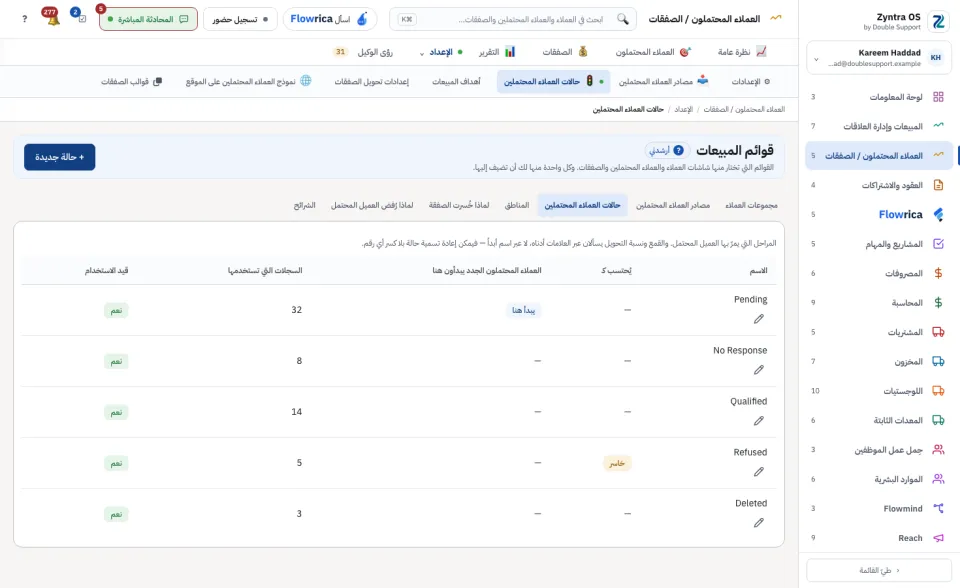Switch to لماذا خُسرت الصفقة list tab
Image resolution: width=960 pixels, height=588 pixels.
[459, 205]
